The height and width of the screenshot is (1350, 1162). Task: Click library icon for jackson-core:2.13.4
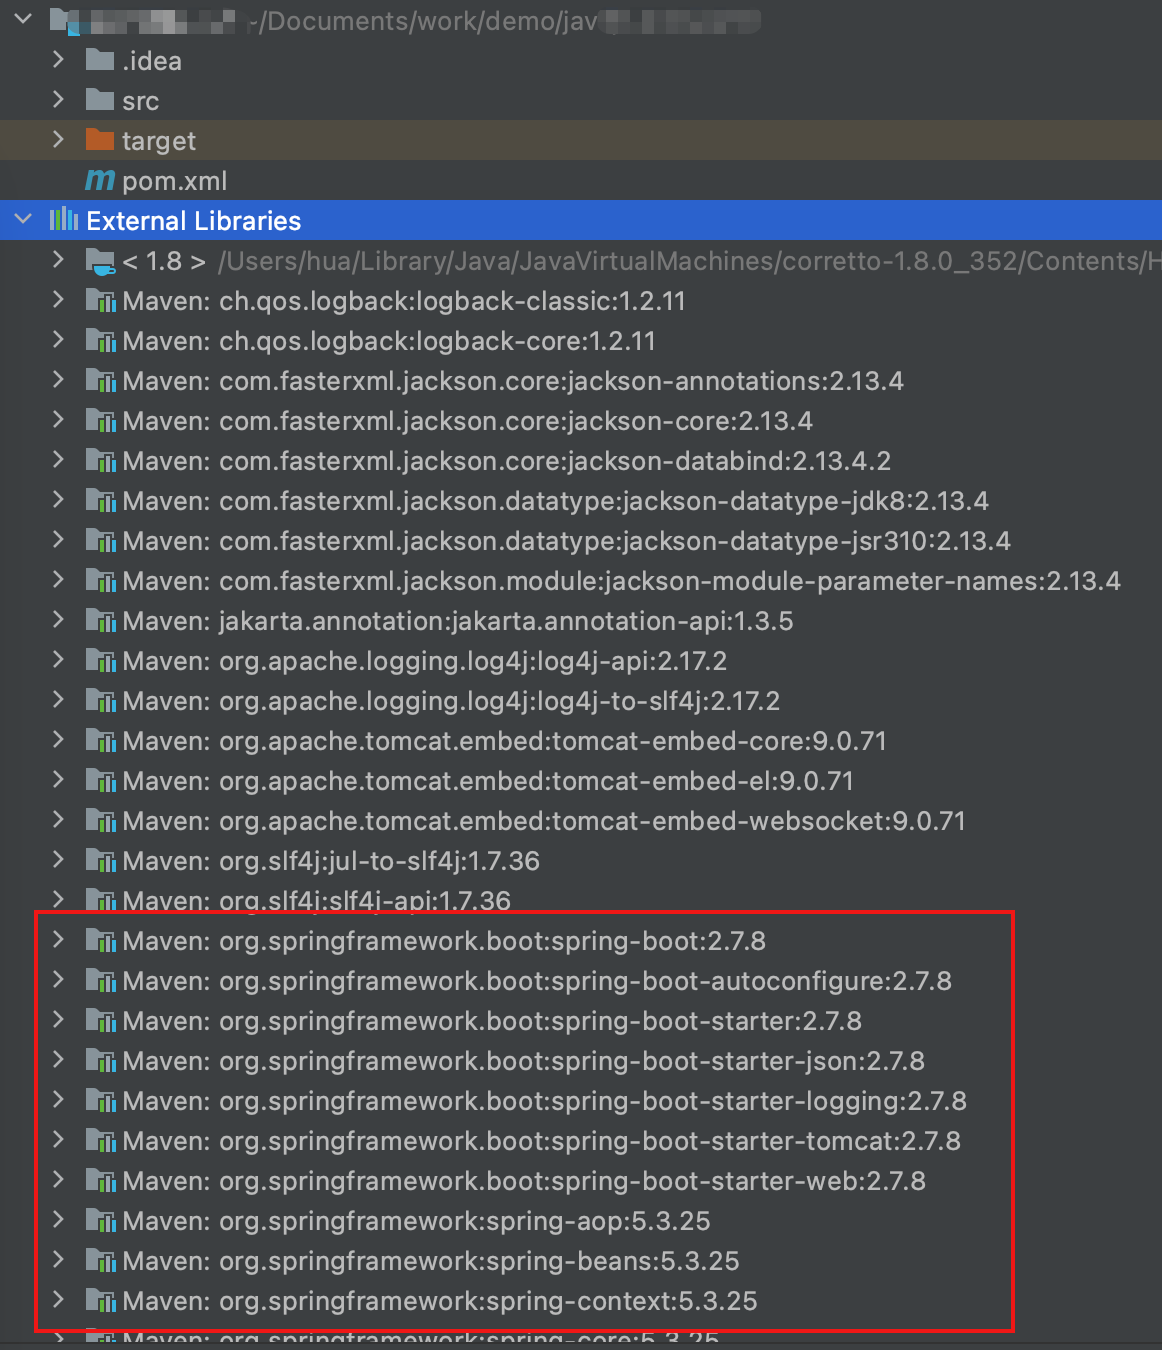(101, 421)
